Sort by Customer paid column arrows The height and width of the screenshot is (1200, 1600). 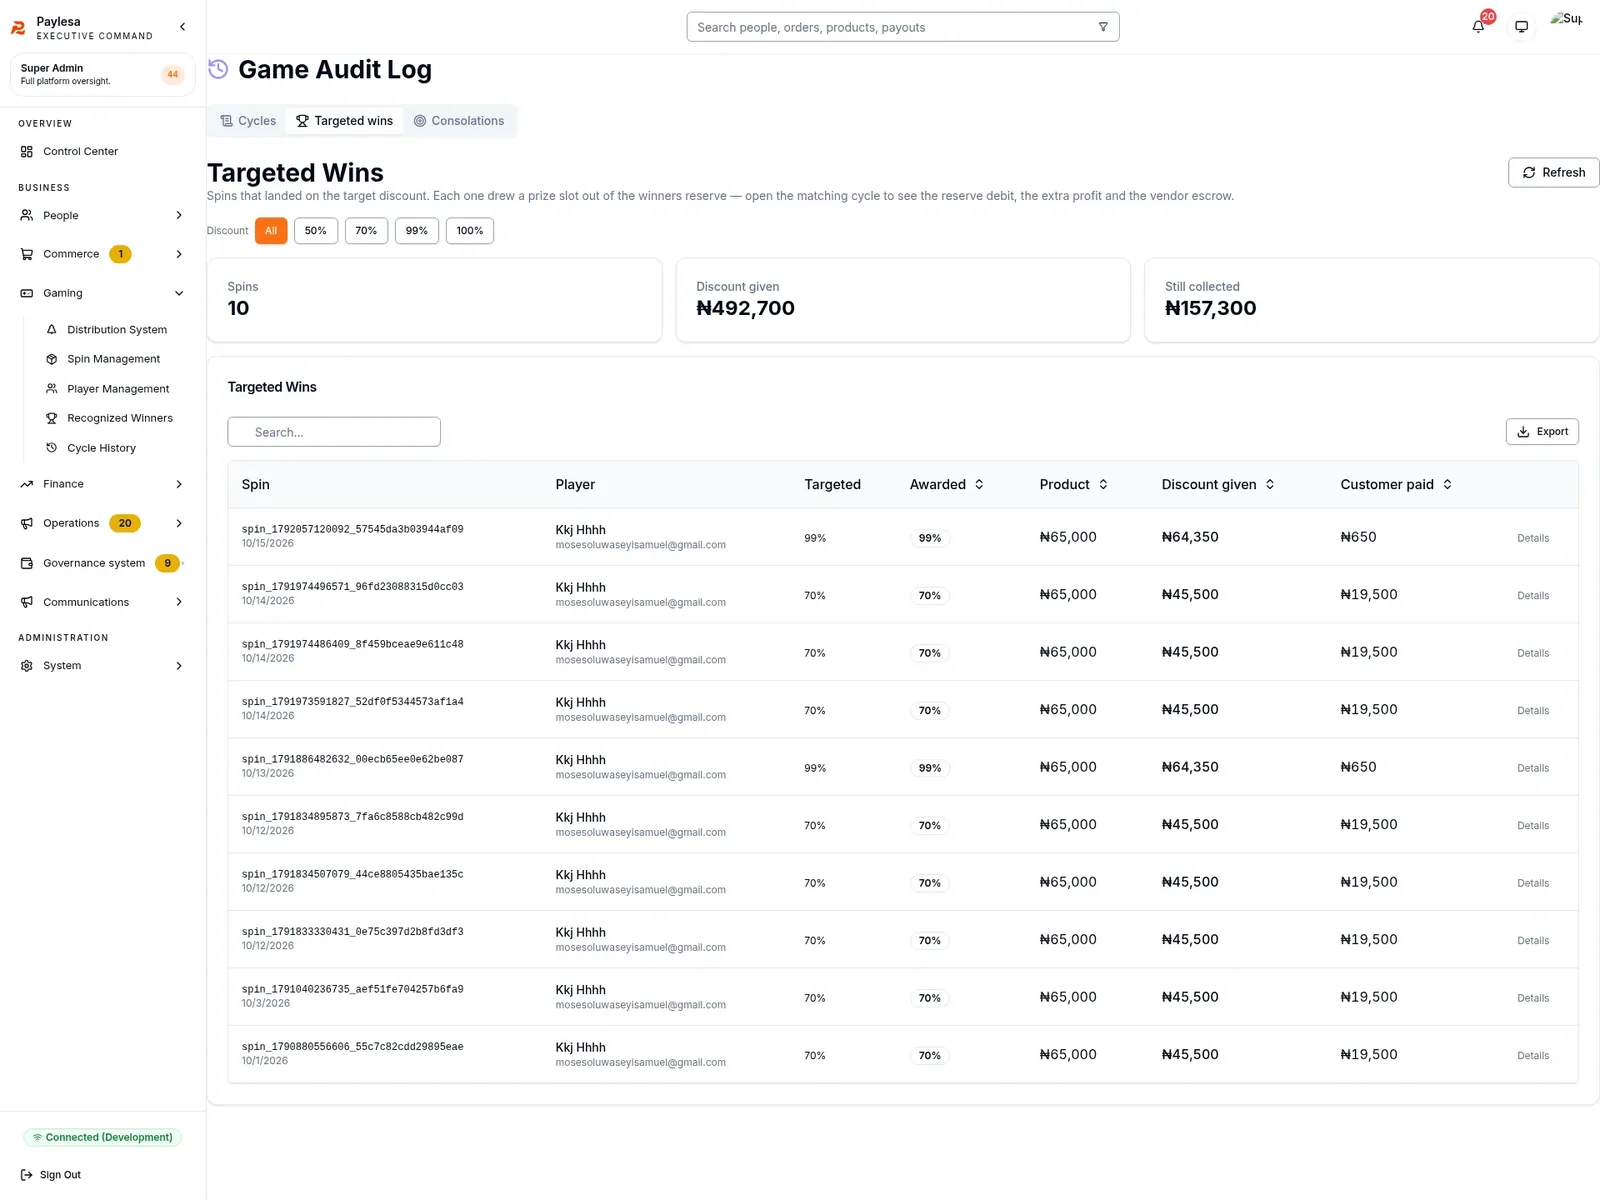click(x=1447, y=484)
